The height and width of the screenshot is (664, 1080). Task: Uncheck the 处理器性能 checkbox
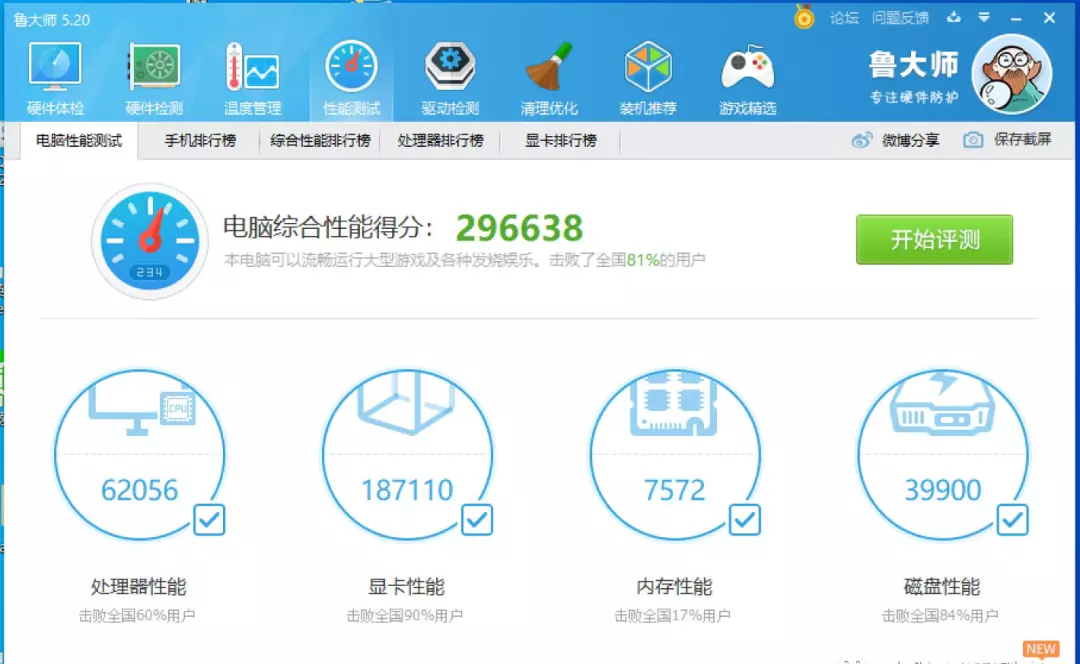(209, 520)
